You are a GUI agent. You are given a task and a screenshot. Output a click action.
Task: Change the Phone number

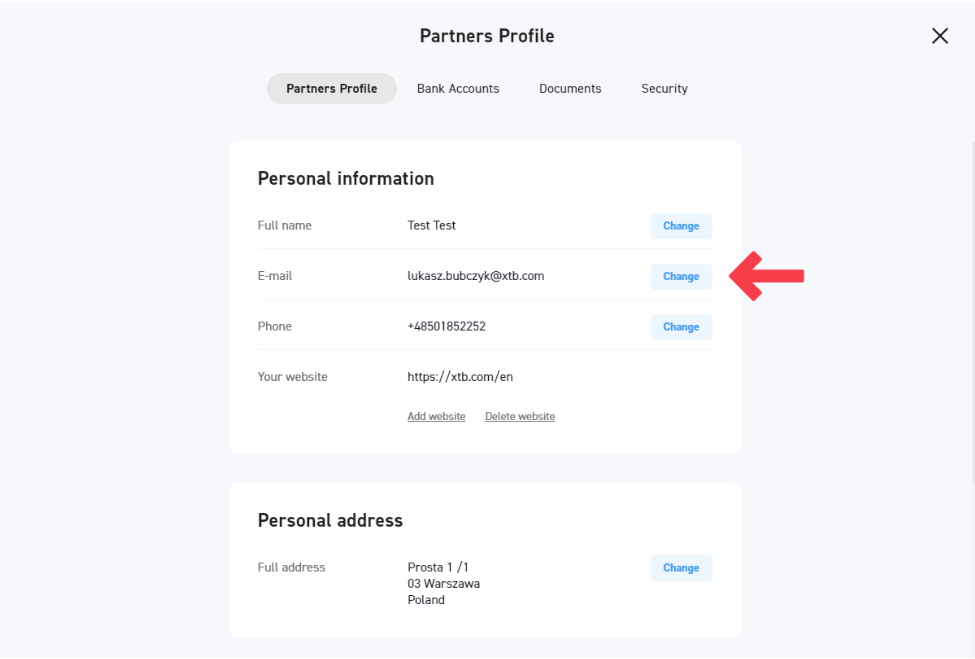coord(681,327)
